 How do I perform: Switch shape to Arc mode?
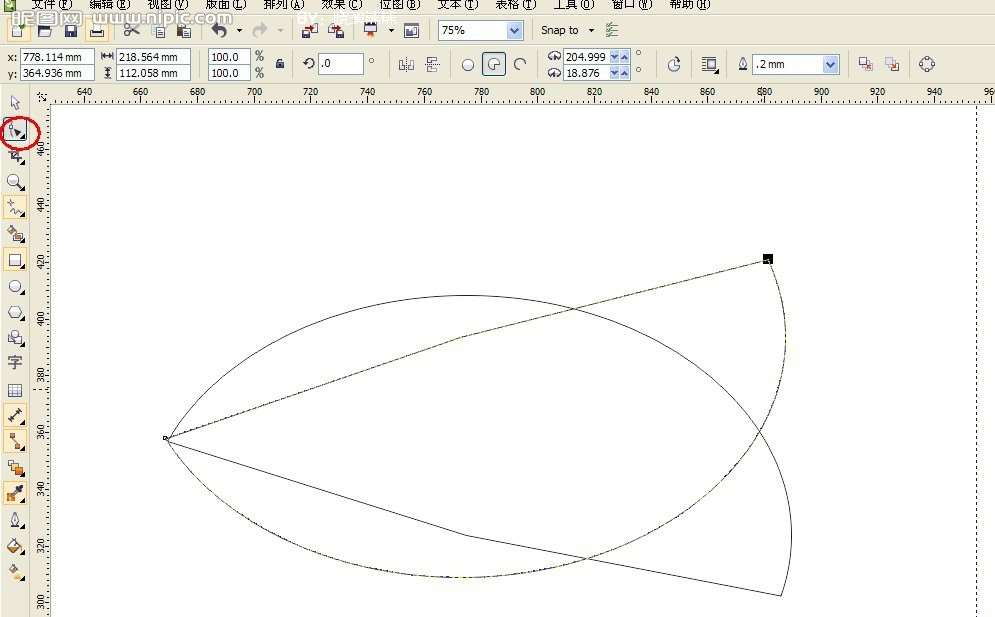coord(520,65)
